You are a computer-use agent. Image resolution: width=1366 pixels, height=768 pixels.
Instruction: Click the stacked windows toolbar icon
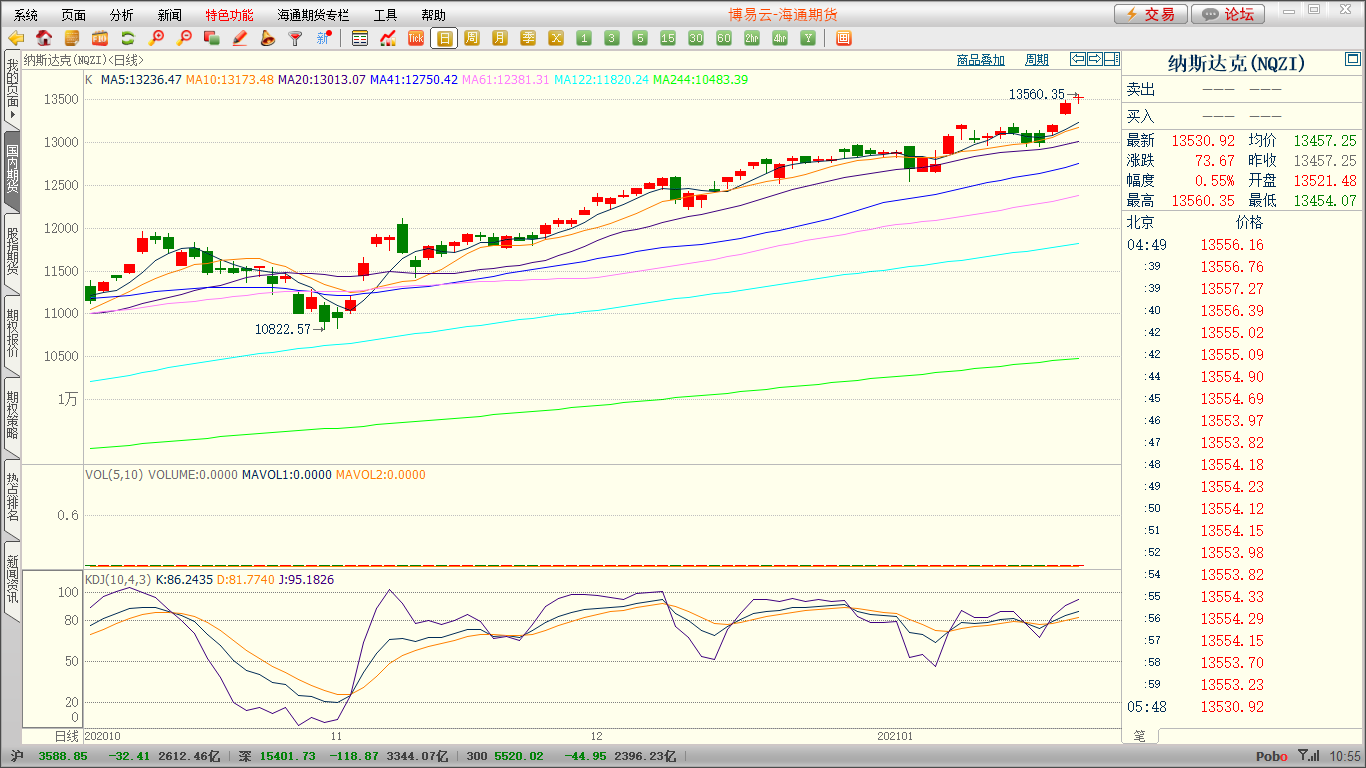click(x=212, y=38)
